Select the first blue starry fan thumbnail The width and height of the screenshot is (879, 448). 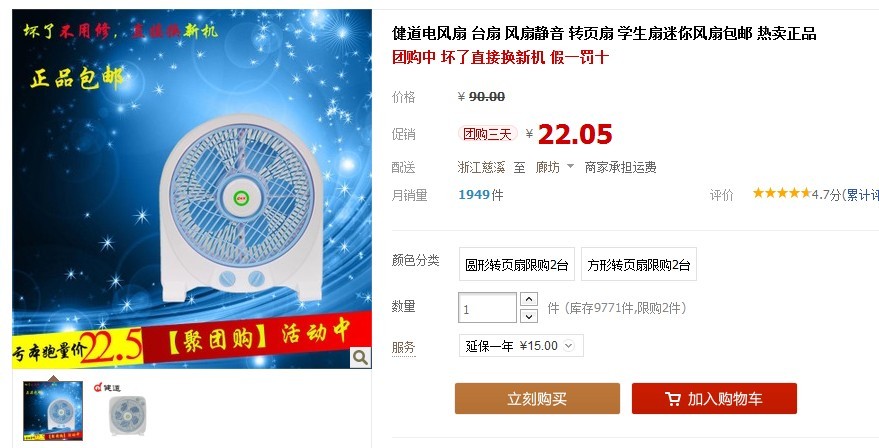[x=53, y=410]
